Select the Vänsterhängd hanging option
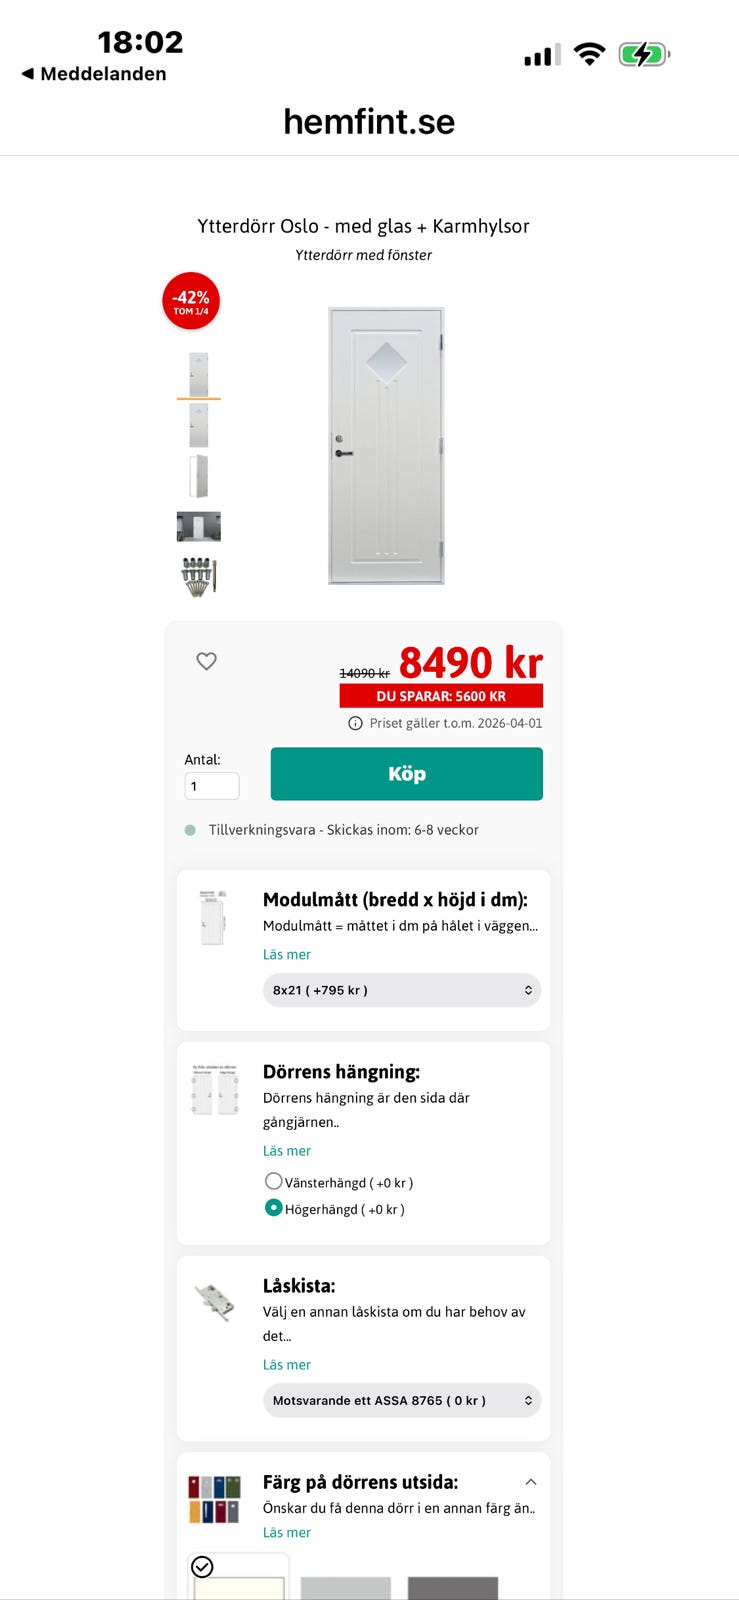This screenshot has width=739, height=1600. (x=273, y=1181)
